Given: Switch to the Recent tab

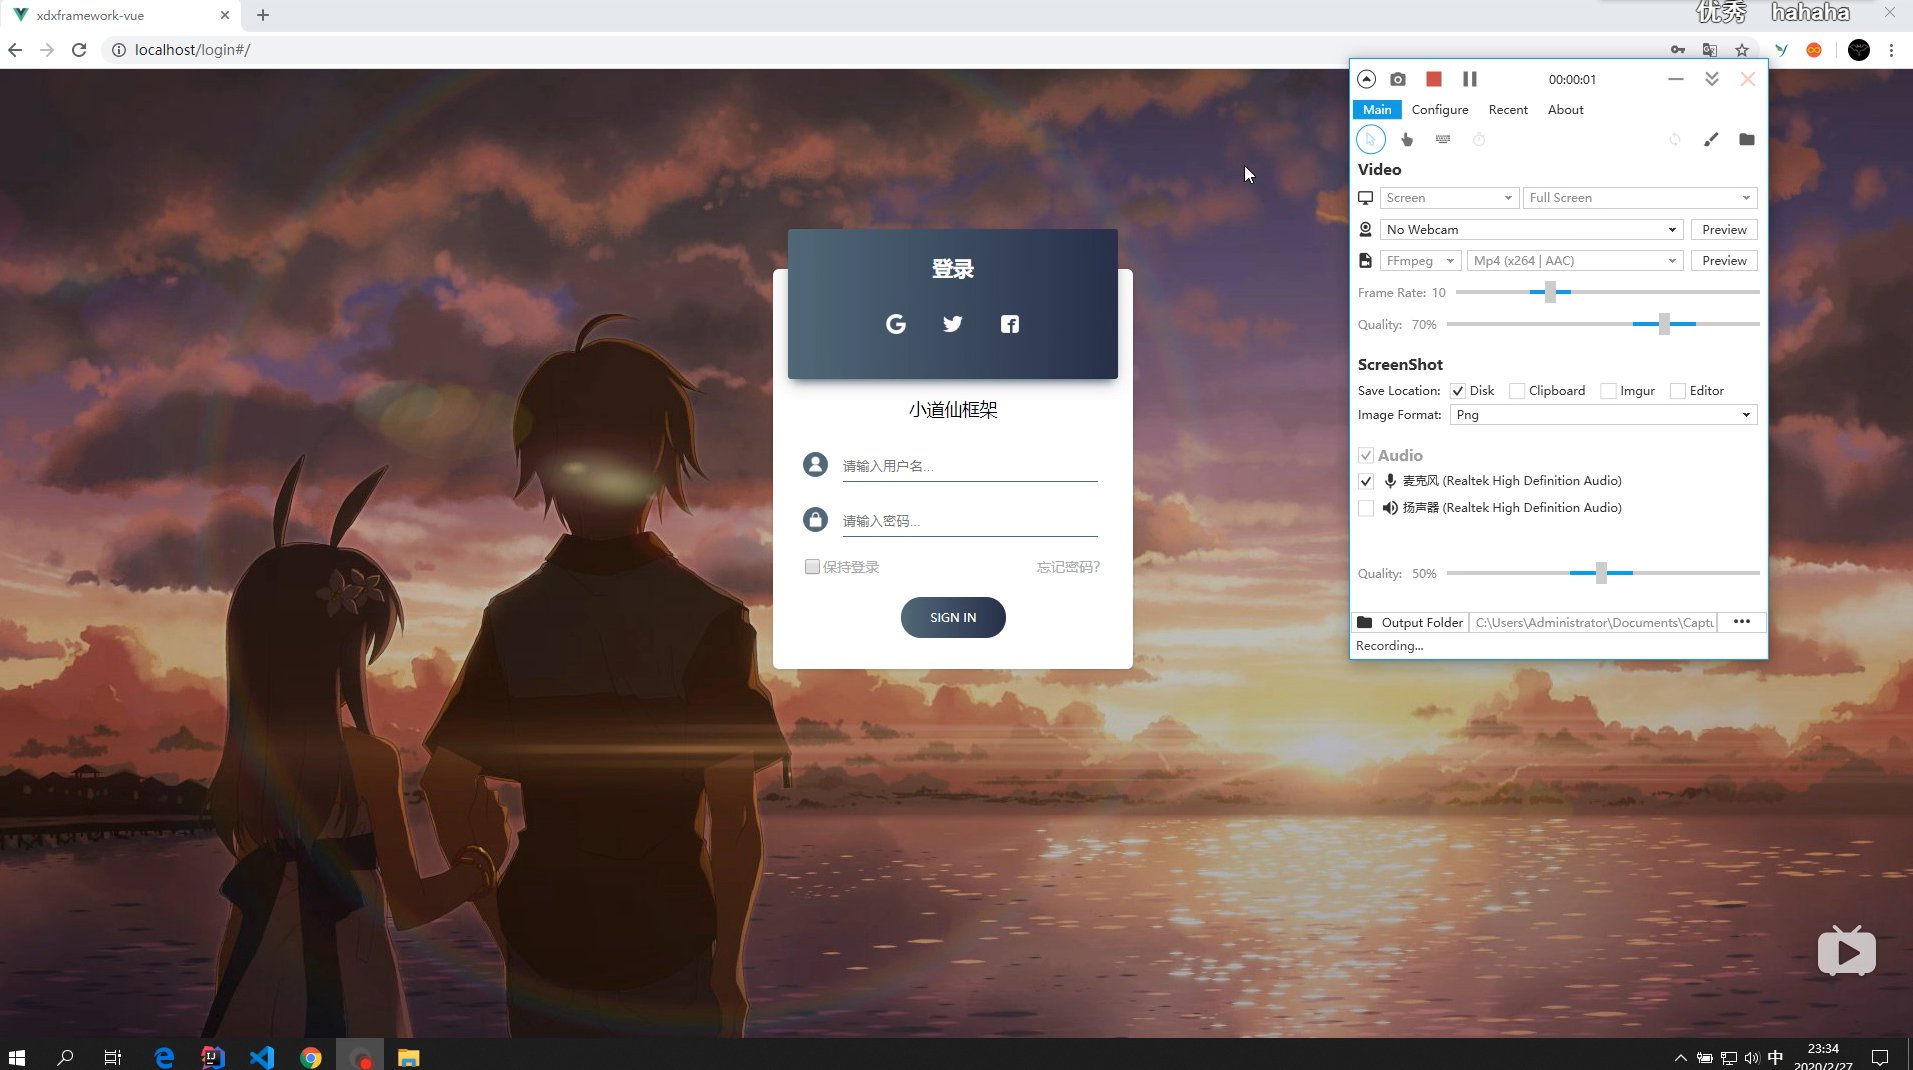Looking at the screenshot, I should pyautogui.click(x=1508, y=110).
